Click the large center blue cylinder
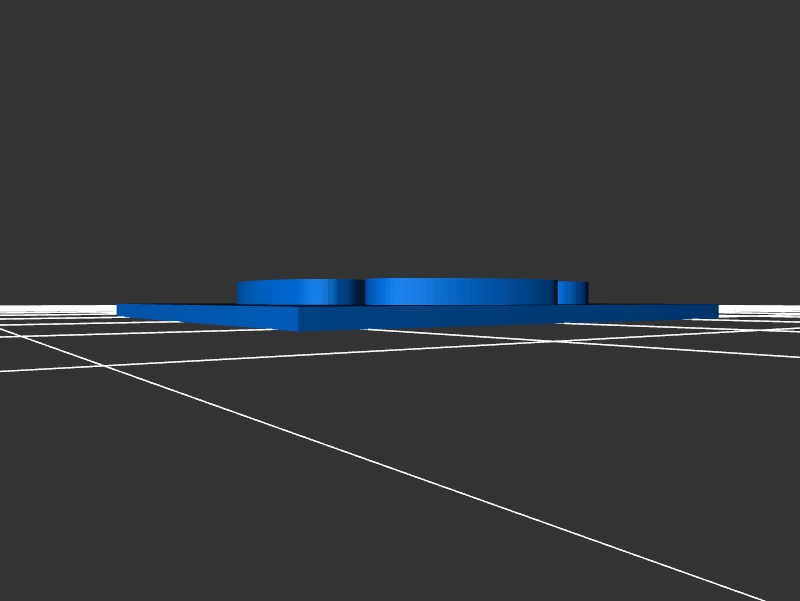Screen dimensions: 800x601 (x=460, y=293)
